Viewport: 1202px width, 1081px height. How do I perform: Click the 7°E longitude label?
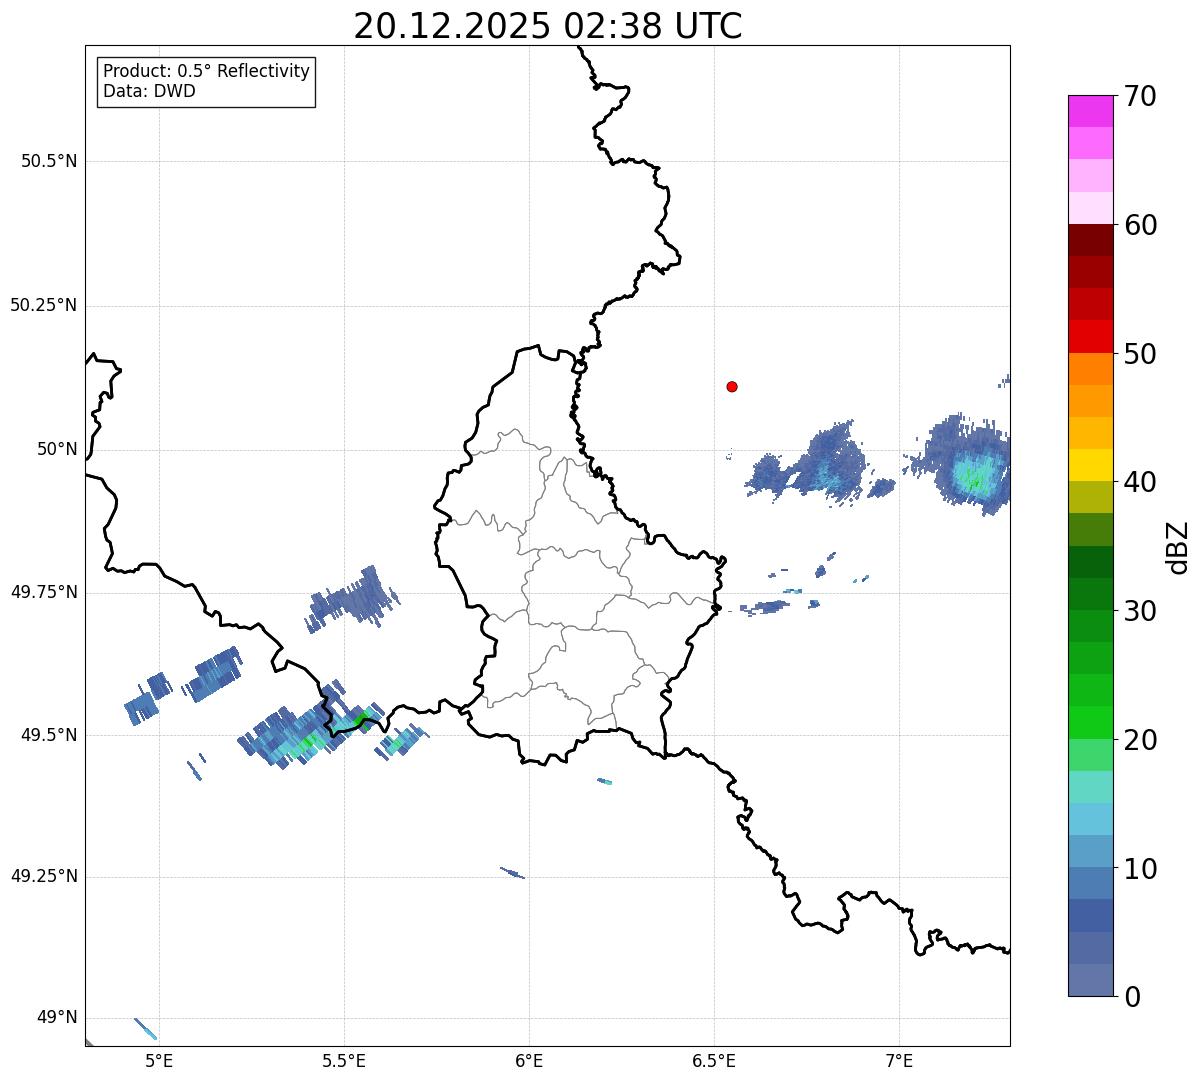(899, 1060)
